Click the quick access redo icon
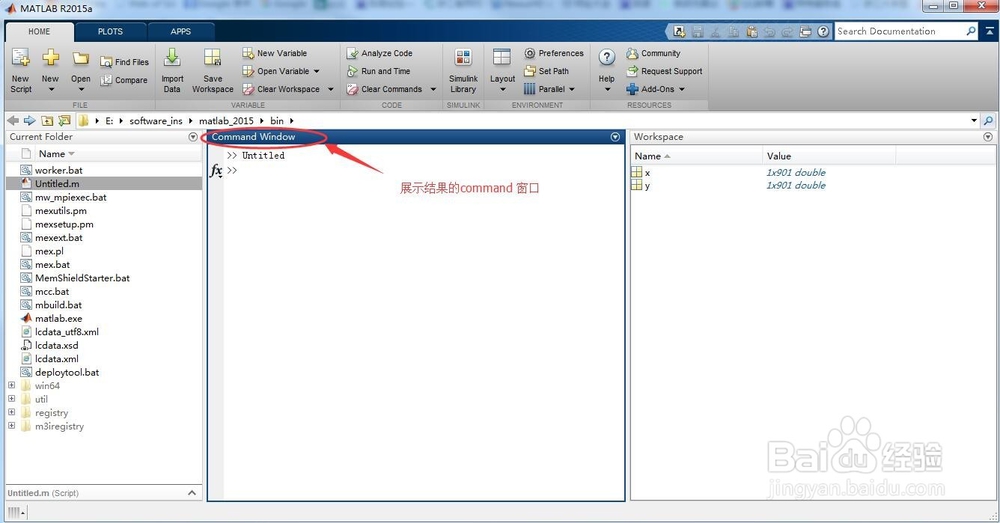This screenshot has width=1000, height=523. (788, 31)
